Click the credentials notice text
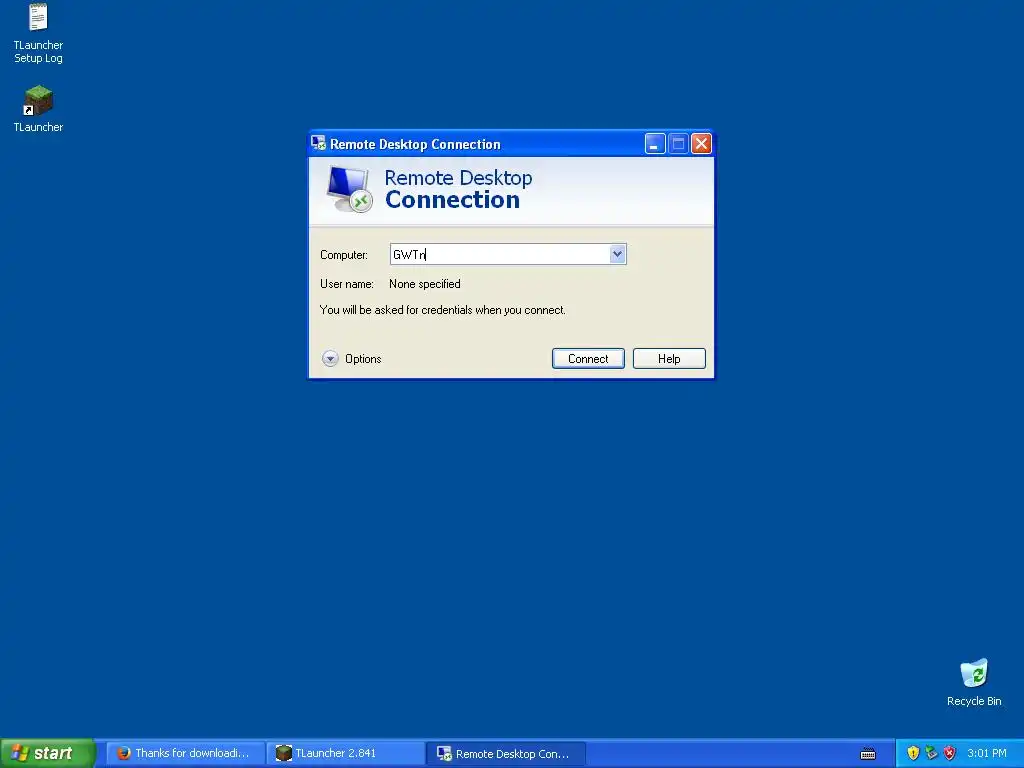This screenshot has width=1024, height=768. pos(443,310)
